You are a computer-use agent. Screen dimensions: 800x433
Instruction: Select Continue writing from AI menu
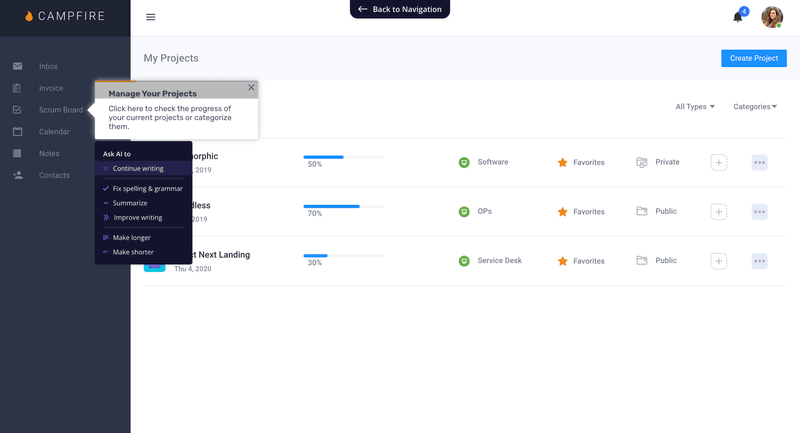[138, 169]
